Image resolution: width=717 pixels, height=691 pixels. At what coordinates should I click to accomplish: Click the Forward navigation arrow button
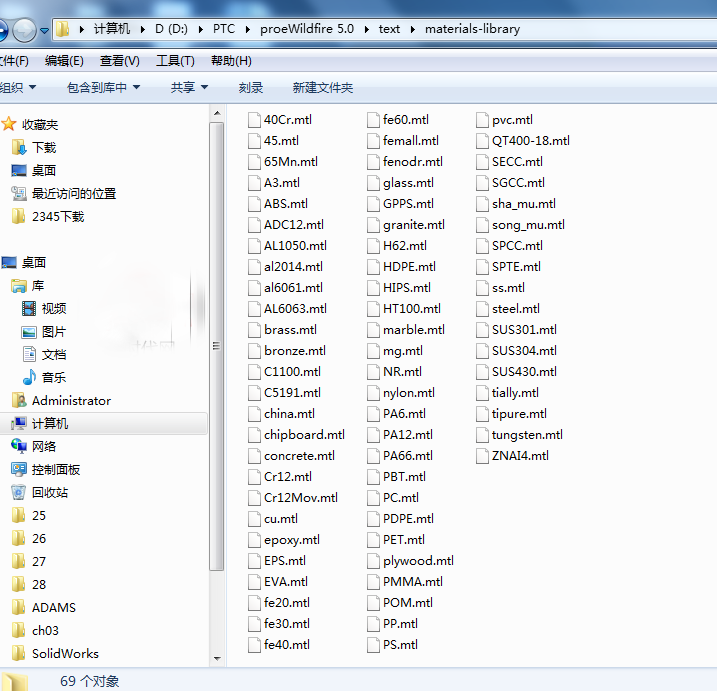point(24,30)
